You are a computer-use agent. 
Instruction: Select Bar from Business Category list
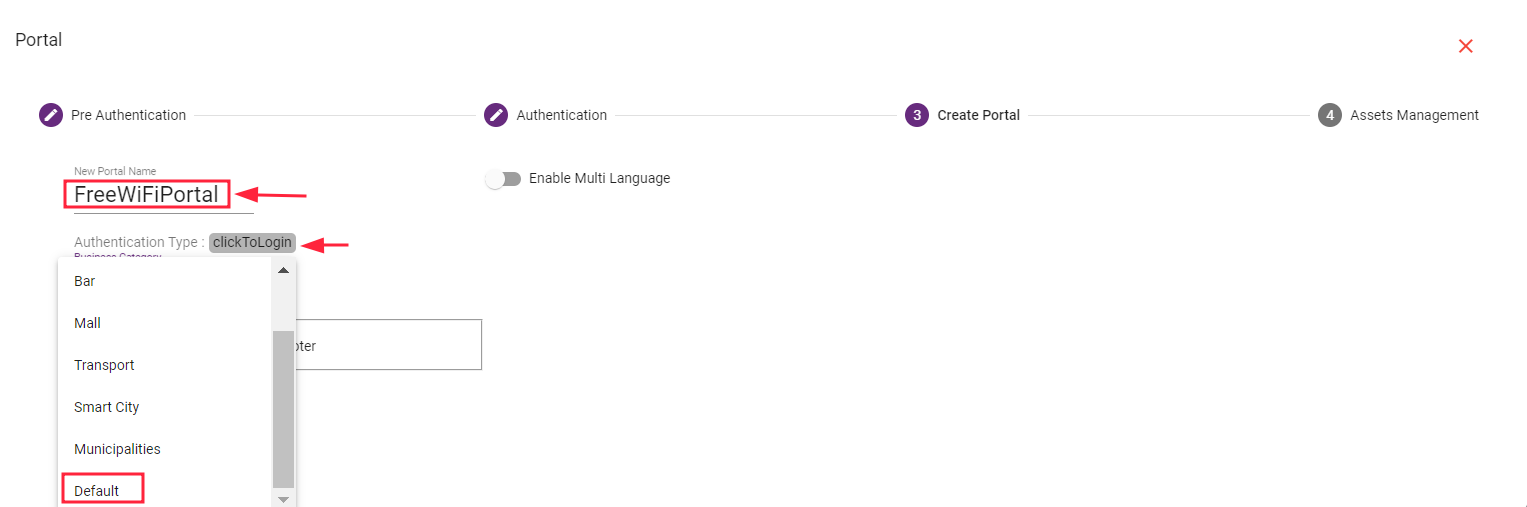(x=85, y=281)
